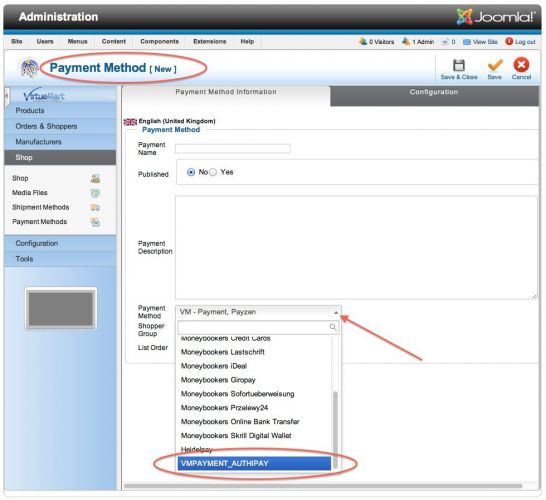Open Payment Methods link
The image size is (546, 500).
pos(39,222)
